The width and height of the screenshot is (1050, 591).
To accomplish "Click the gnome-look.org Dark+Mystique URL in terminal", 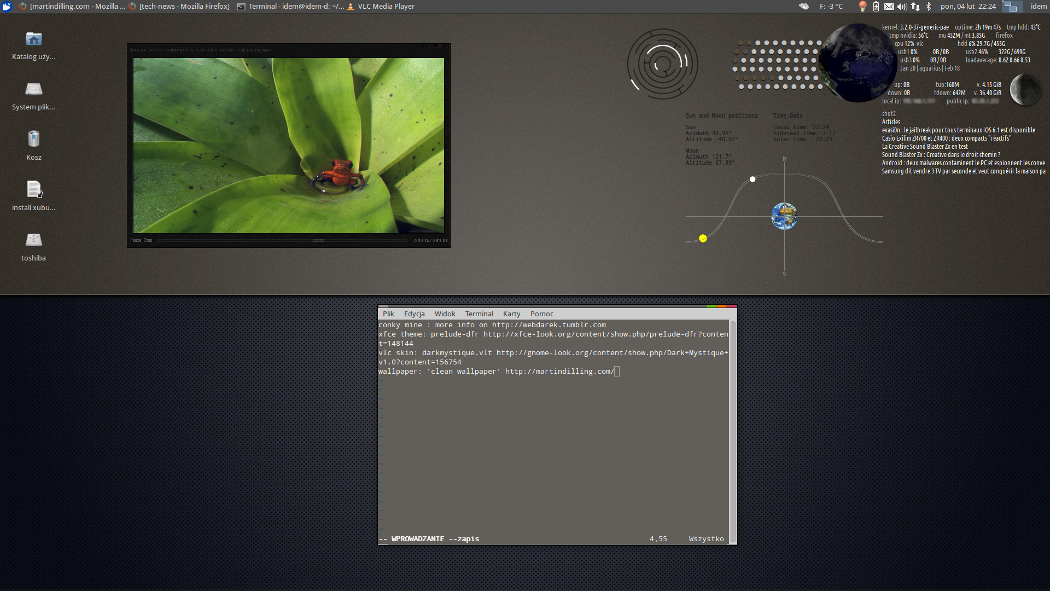I will (612, 353).
